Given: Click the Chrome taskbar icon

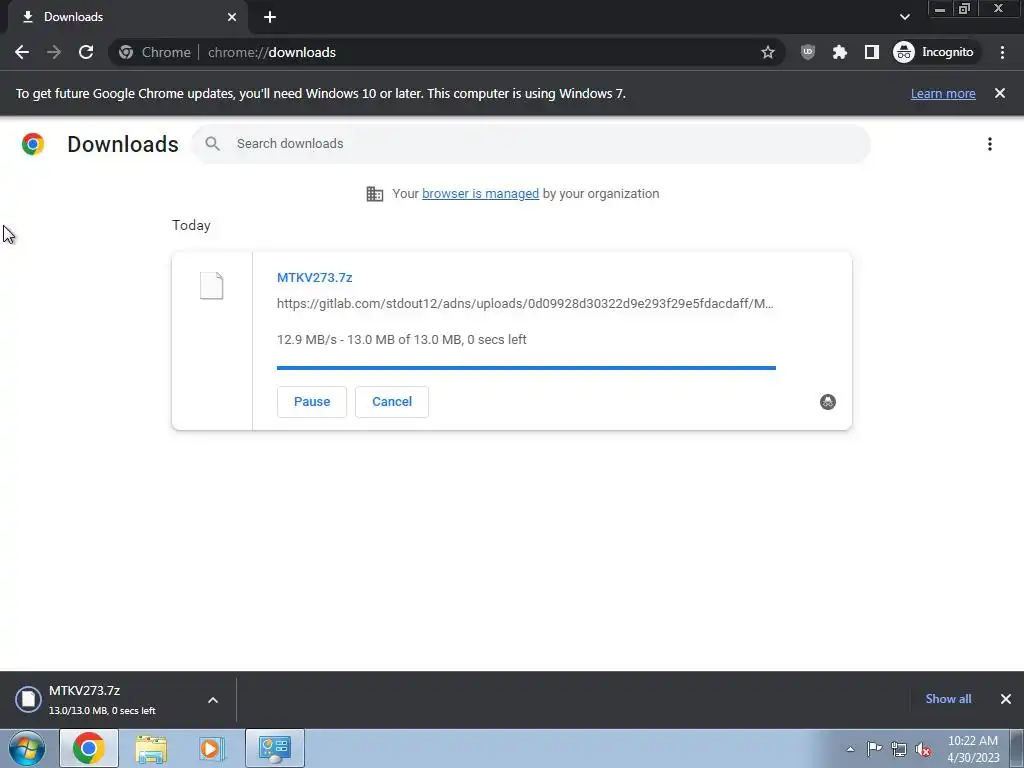Looking at the screenshot, I should point(89,748).
